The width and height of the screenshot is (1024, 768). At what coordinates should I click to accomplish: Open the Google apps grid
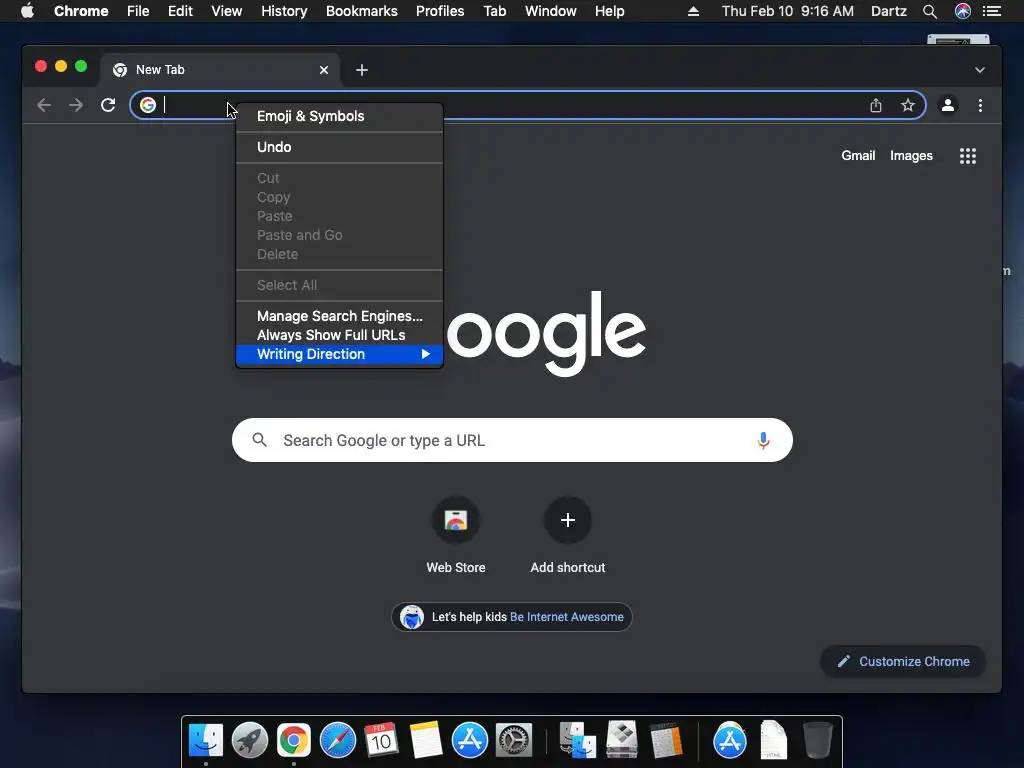tap(968, 156)
